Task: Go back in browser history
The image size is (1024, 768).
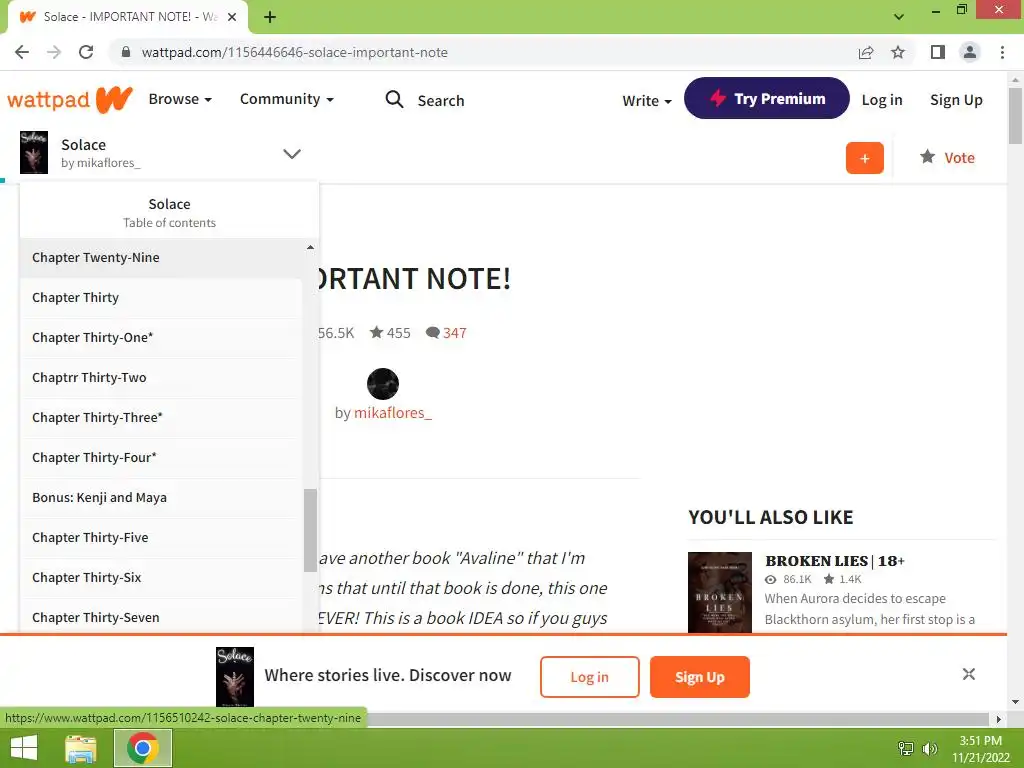Action: pyautogui.click(x=22, y=52)
